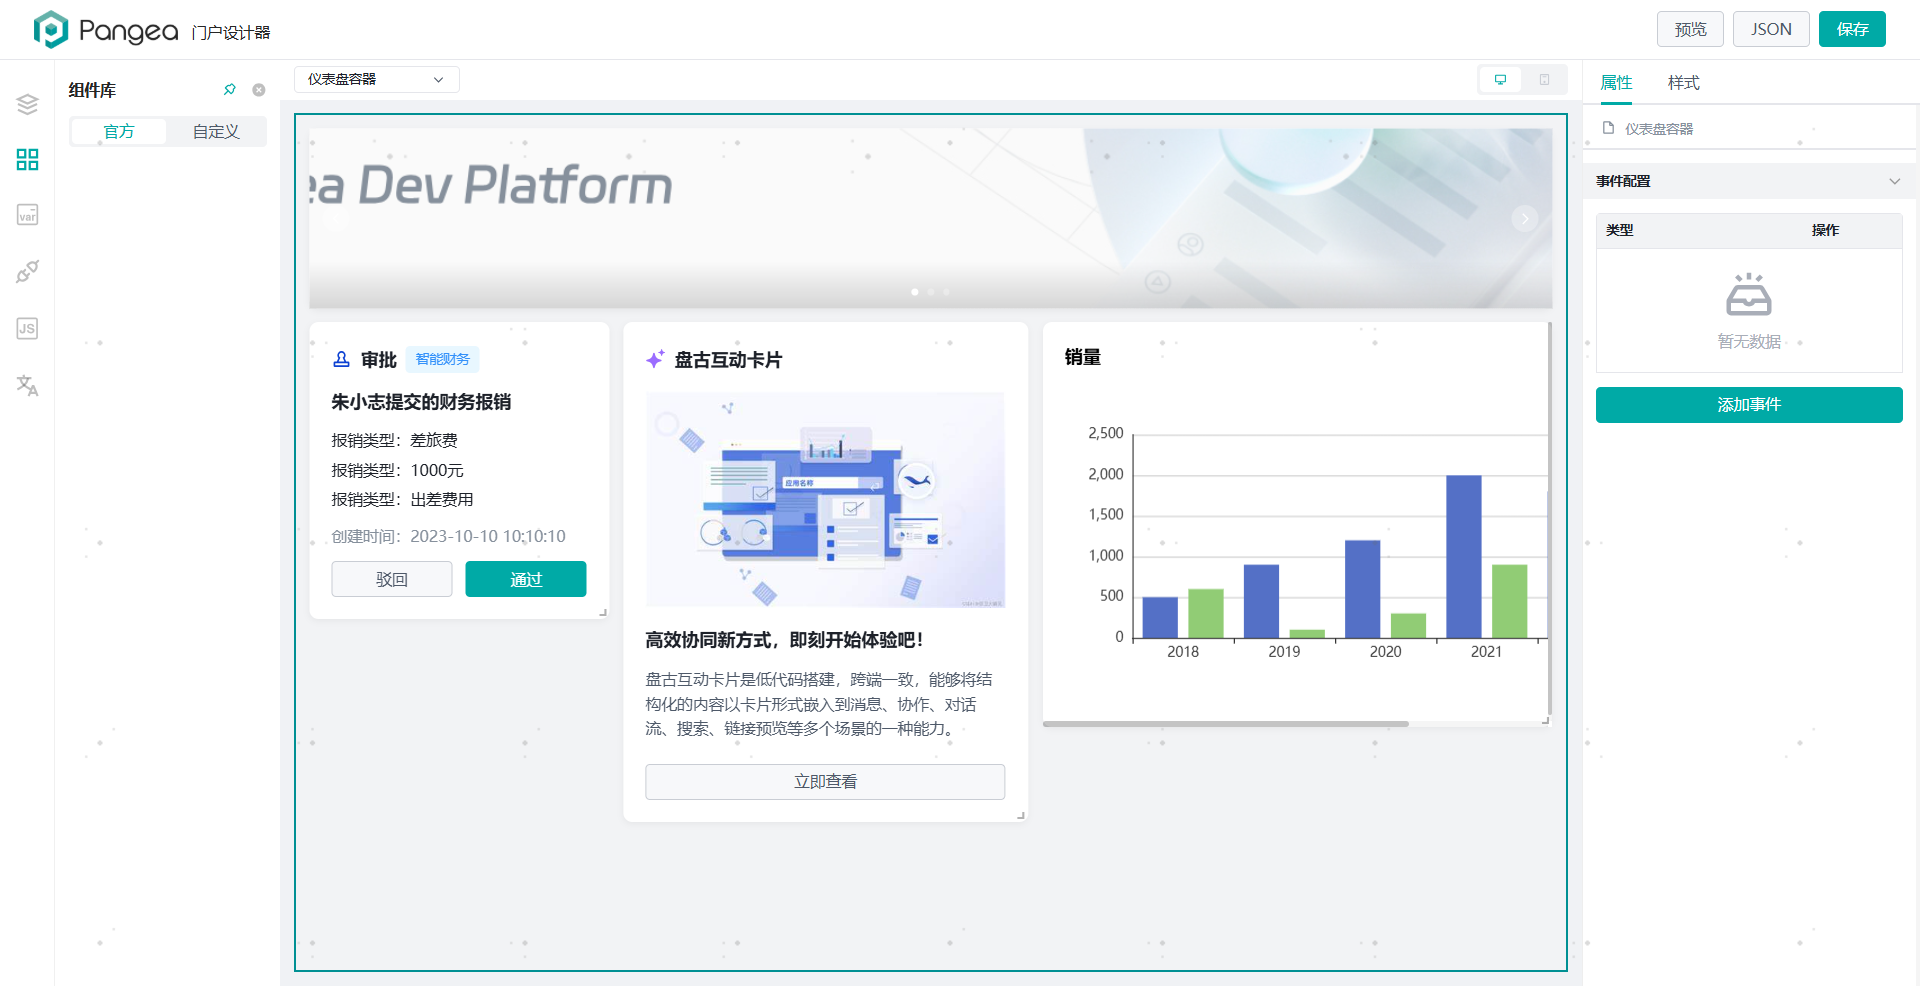The image size is (1920, 989).
Task: Click the 类型 column header
Action: coord(1620,230)
